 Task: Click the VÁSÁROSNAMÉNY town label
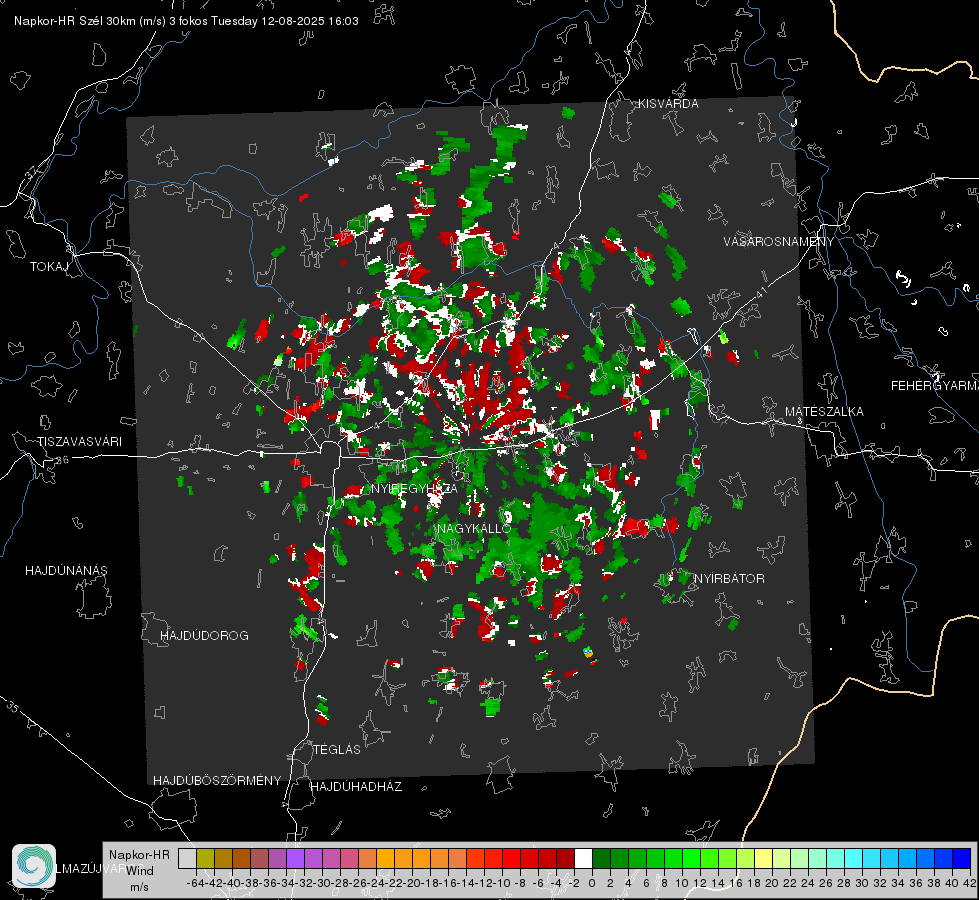pyautogui.click(x=779, y=242)
